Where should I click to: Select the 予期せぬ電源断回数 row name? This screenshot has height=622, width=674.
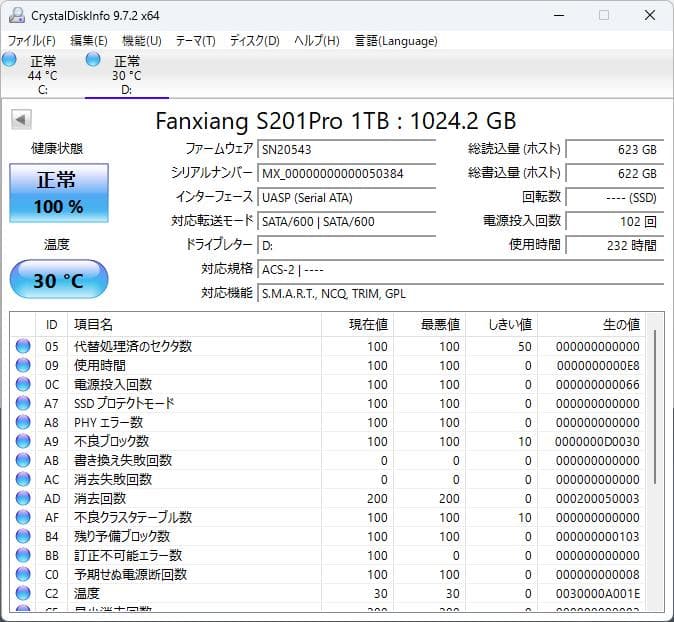click(131, 574)
